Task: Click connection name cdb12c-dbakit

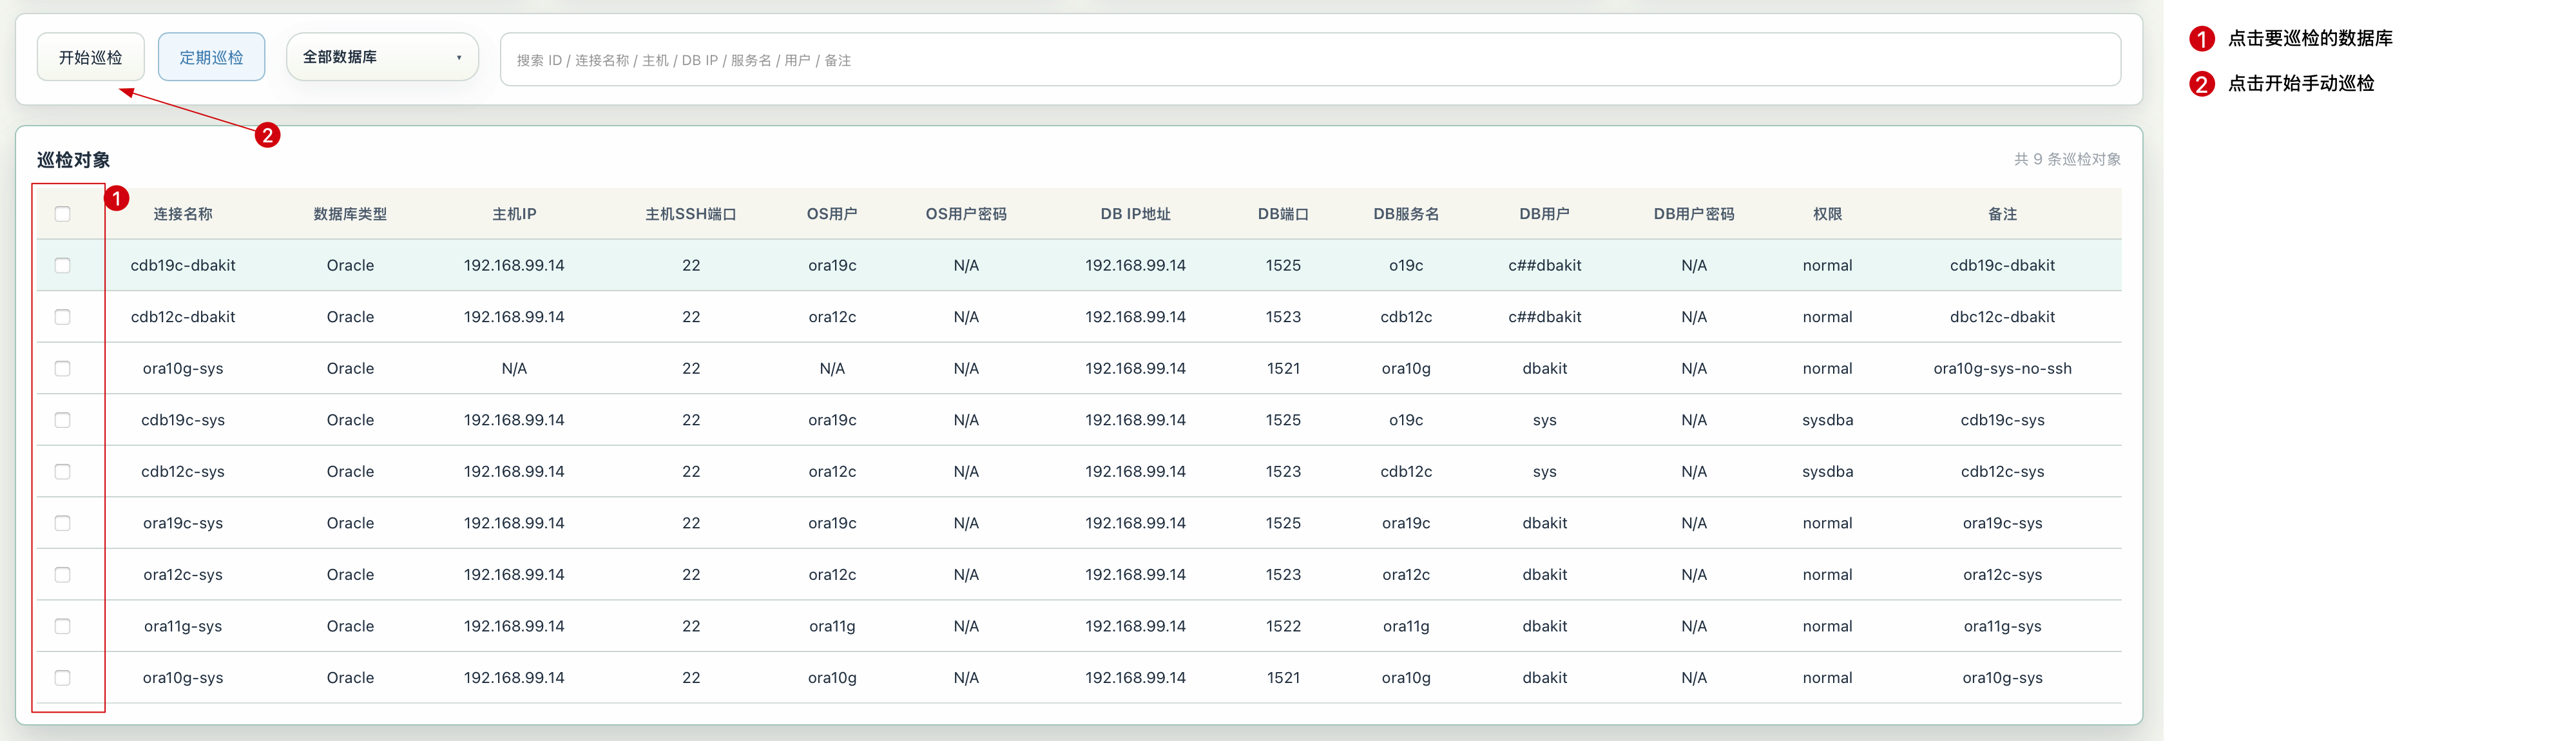Action: point(183,317)
